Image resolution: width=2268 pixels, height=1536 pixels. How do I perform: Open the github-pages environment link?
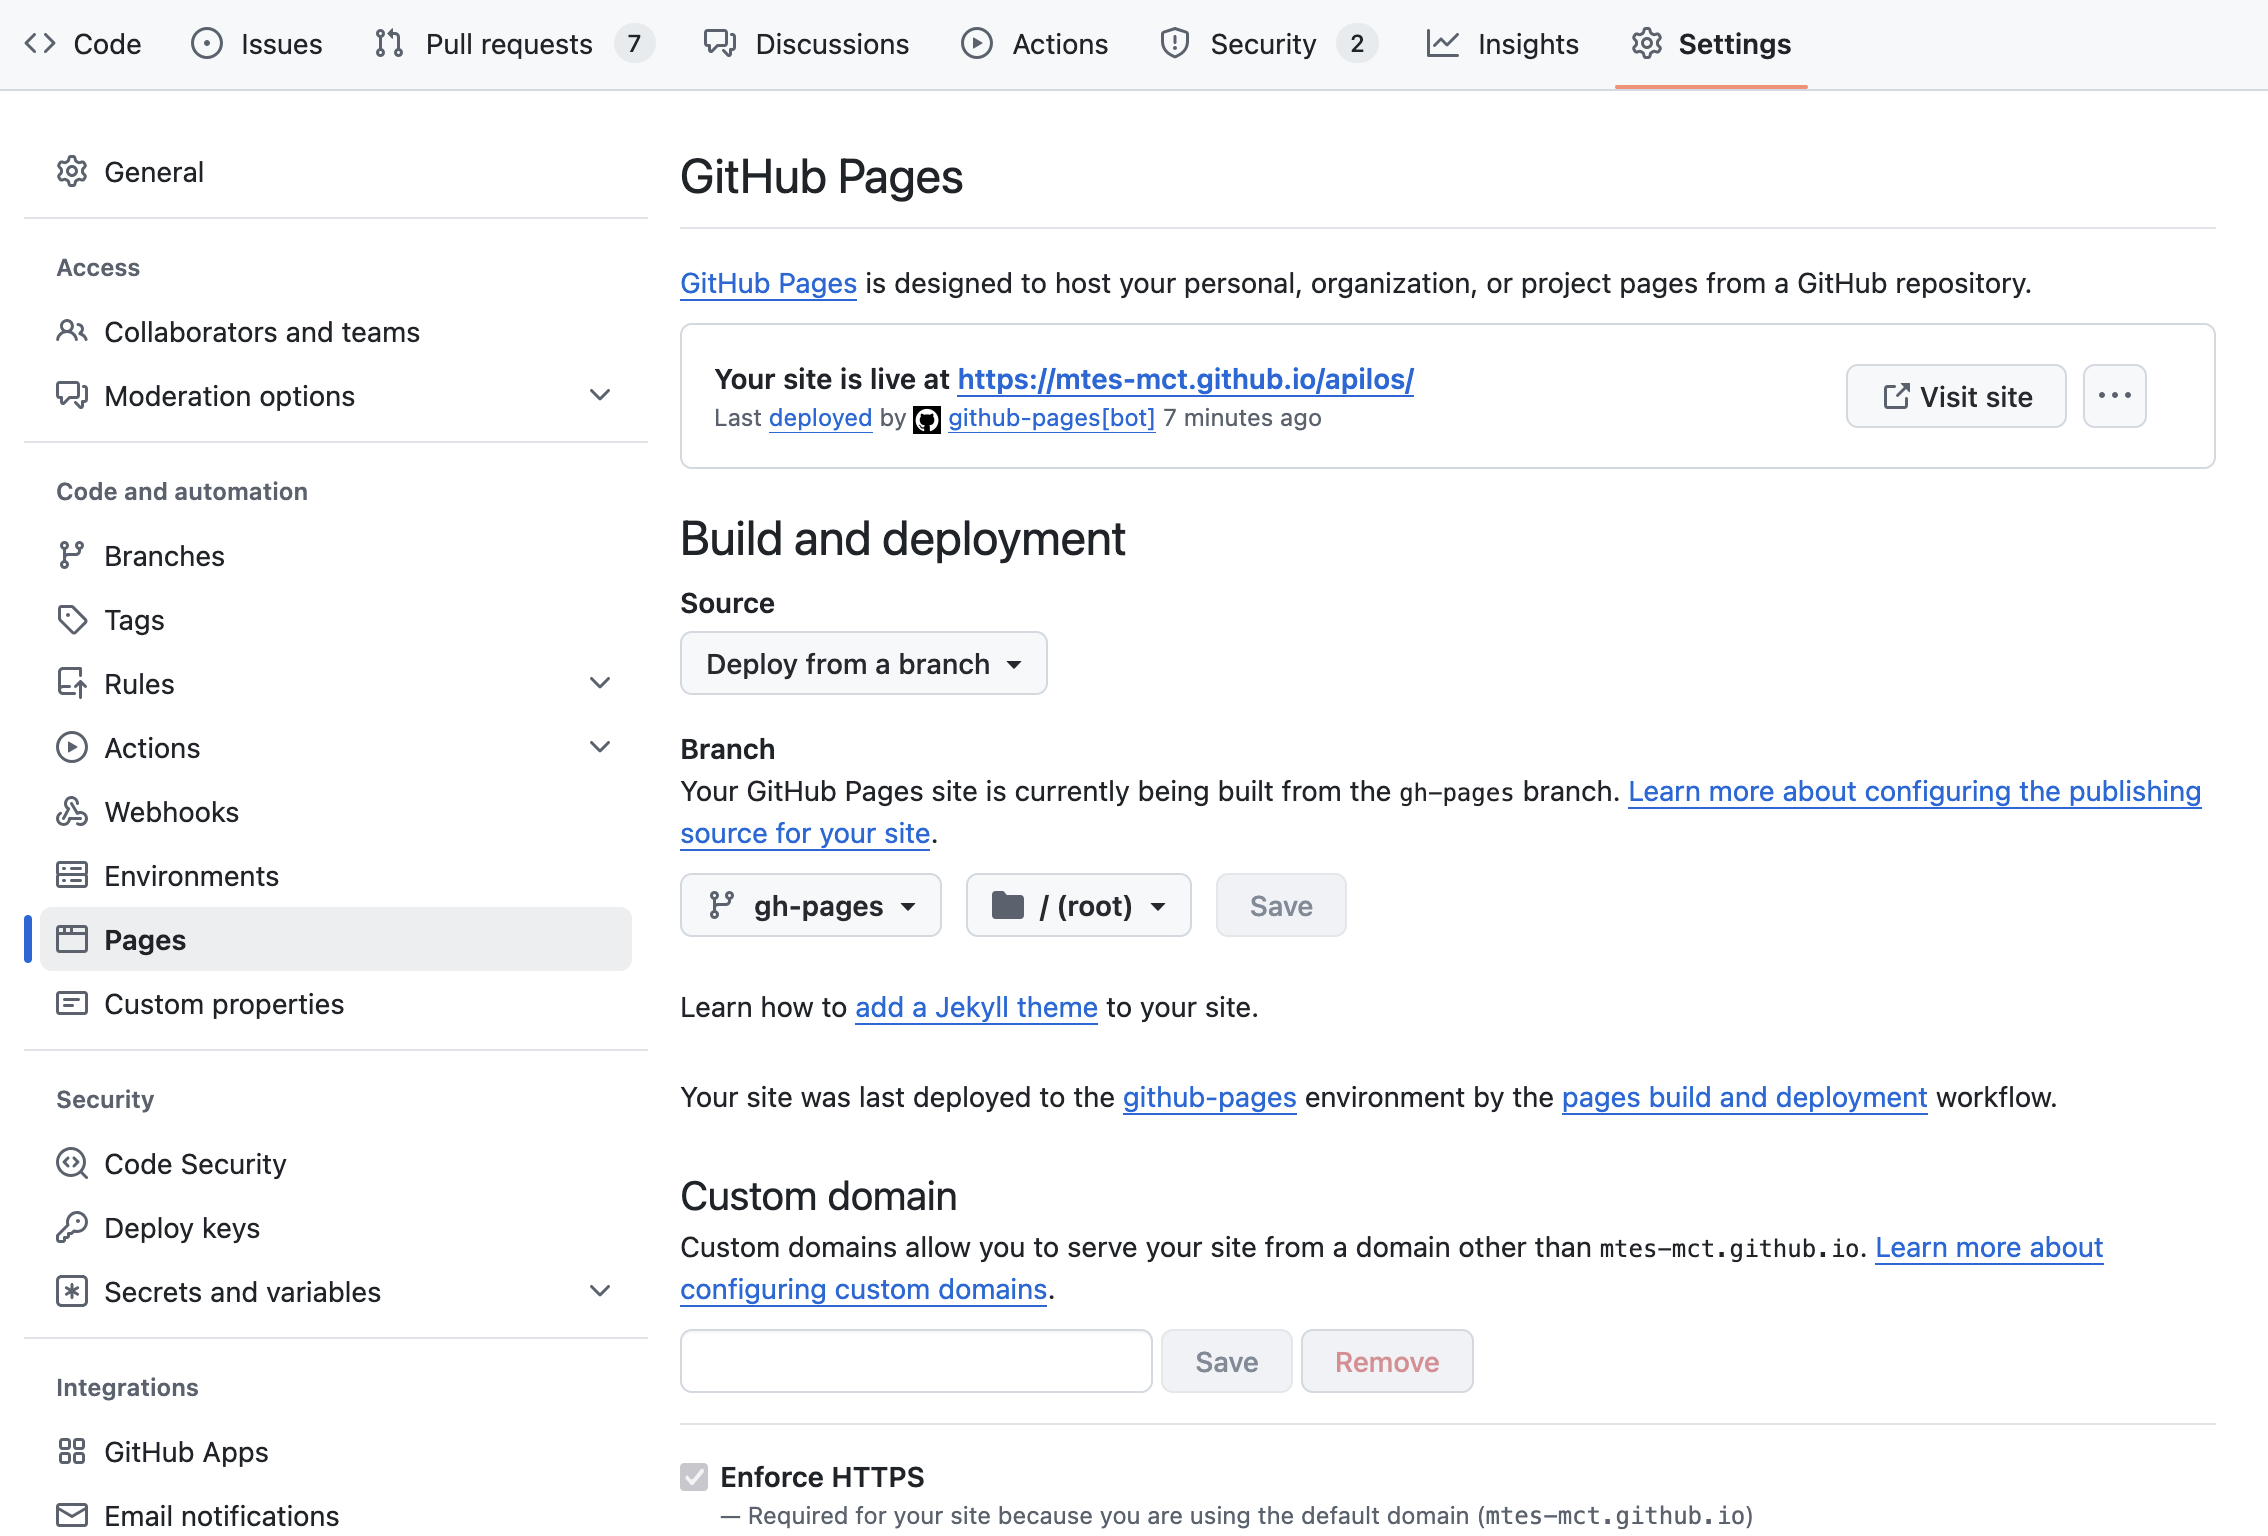coord(1209,1098)
